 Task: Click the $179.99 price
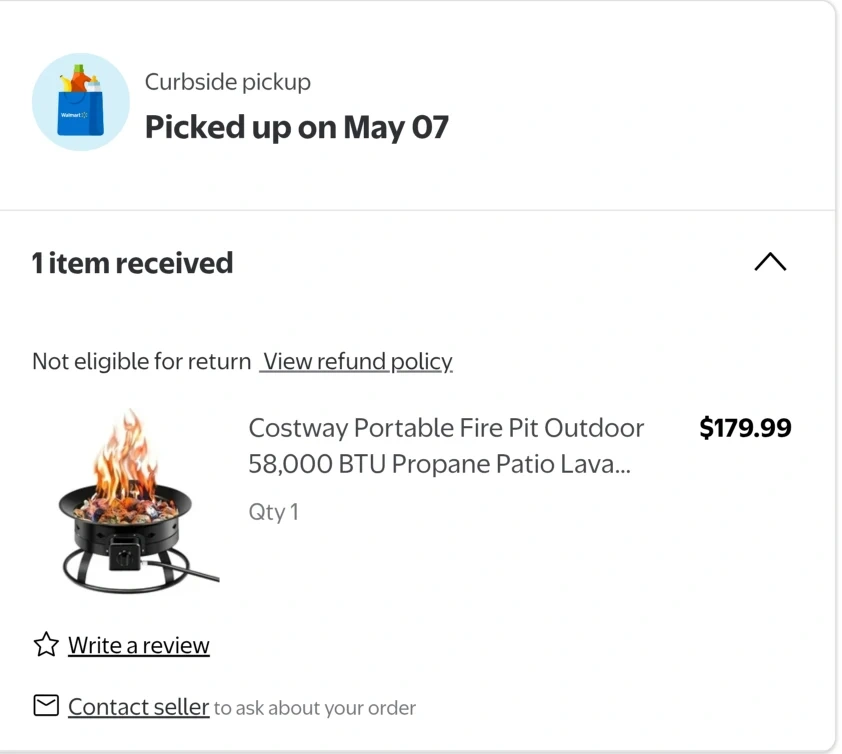[745, 428]
